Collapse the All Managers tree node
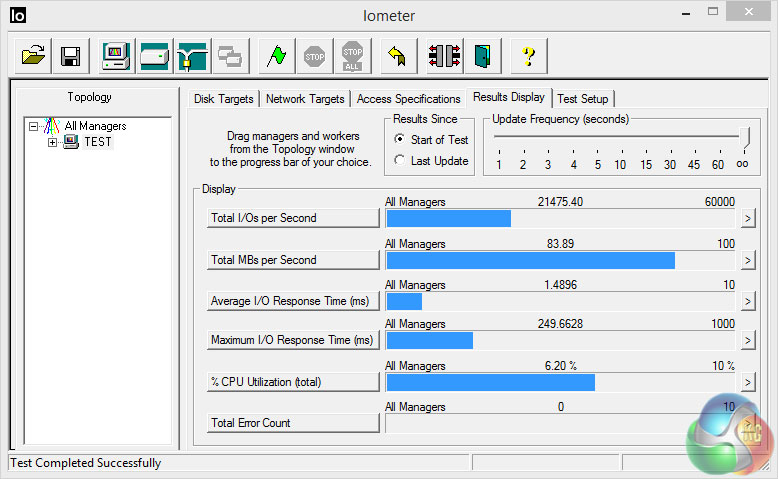The height and width of the screenshot is (479, 778). pyautogui.click(x=33, y=127)
